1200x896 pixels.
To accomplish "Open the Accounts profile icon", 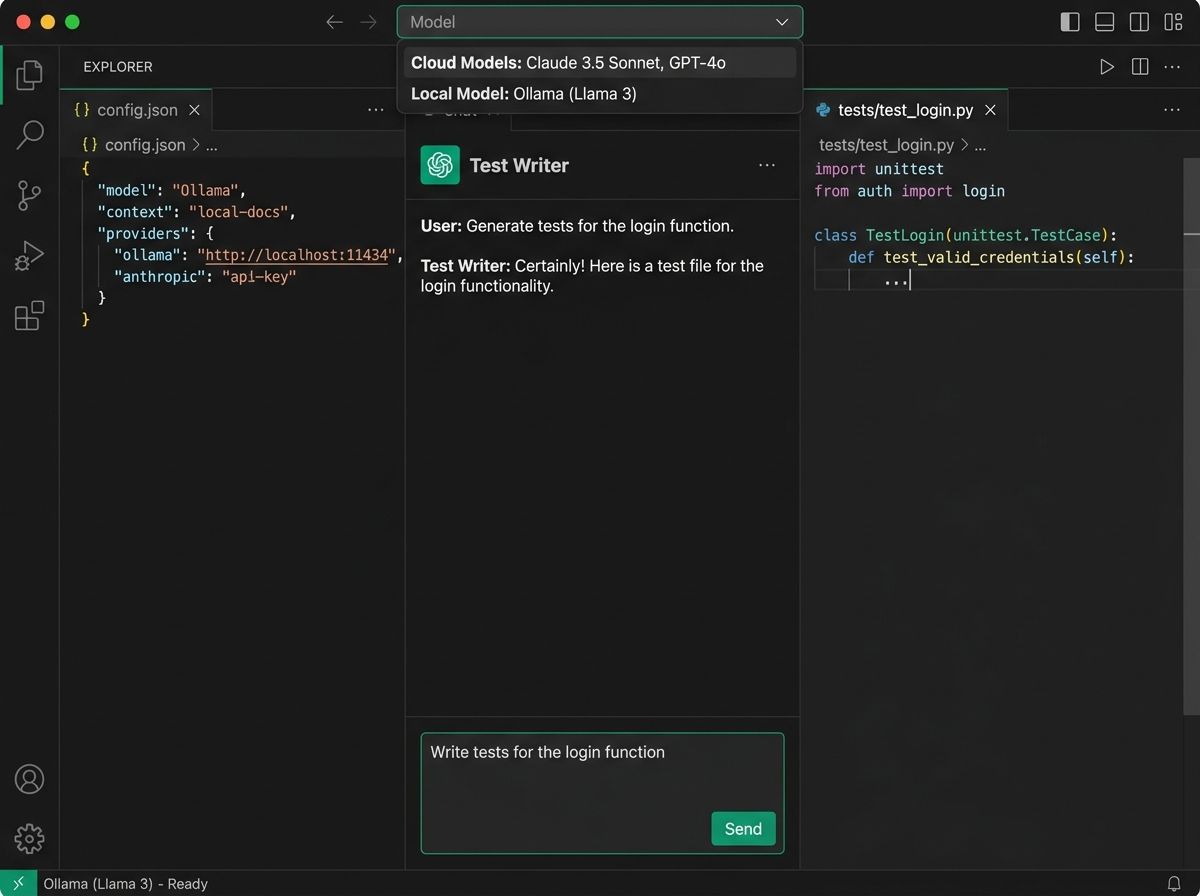I will [30, 778].
